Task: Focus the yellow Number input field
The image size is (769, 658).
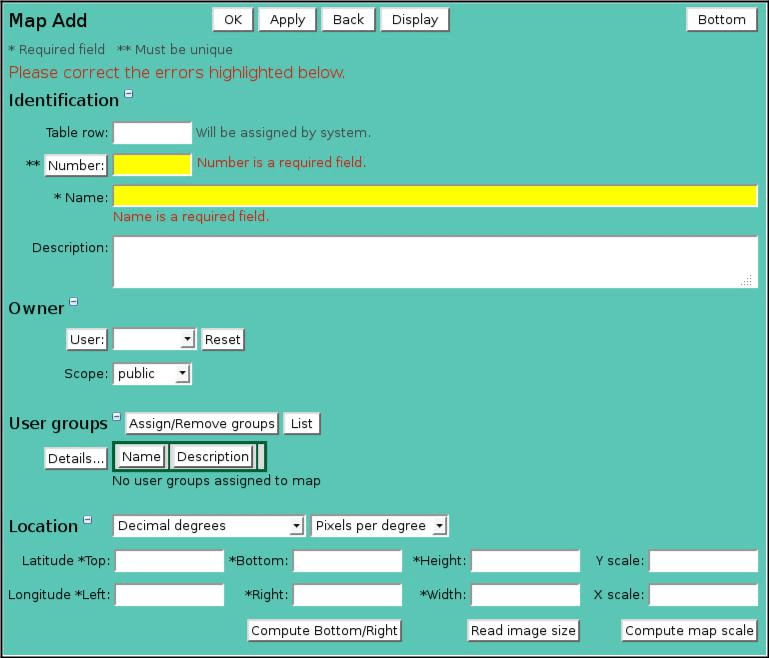Action: point(152,164)
